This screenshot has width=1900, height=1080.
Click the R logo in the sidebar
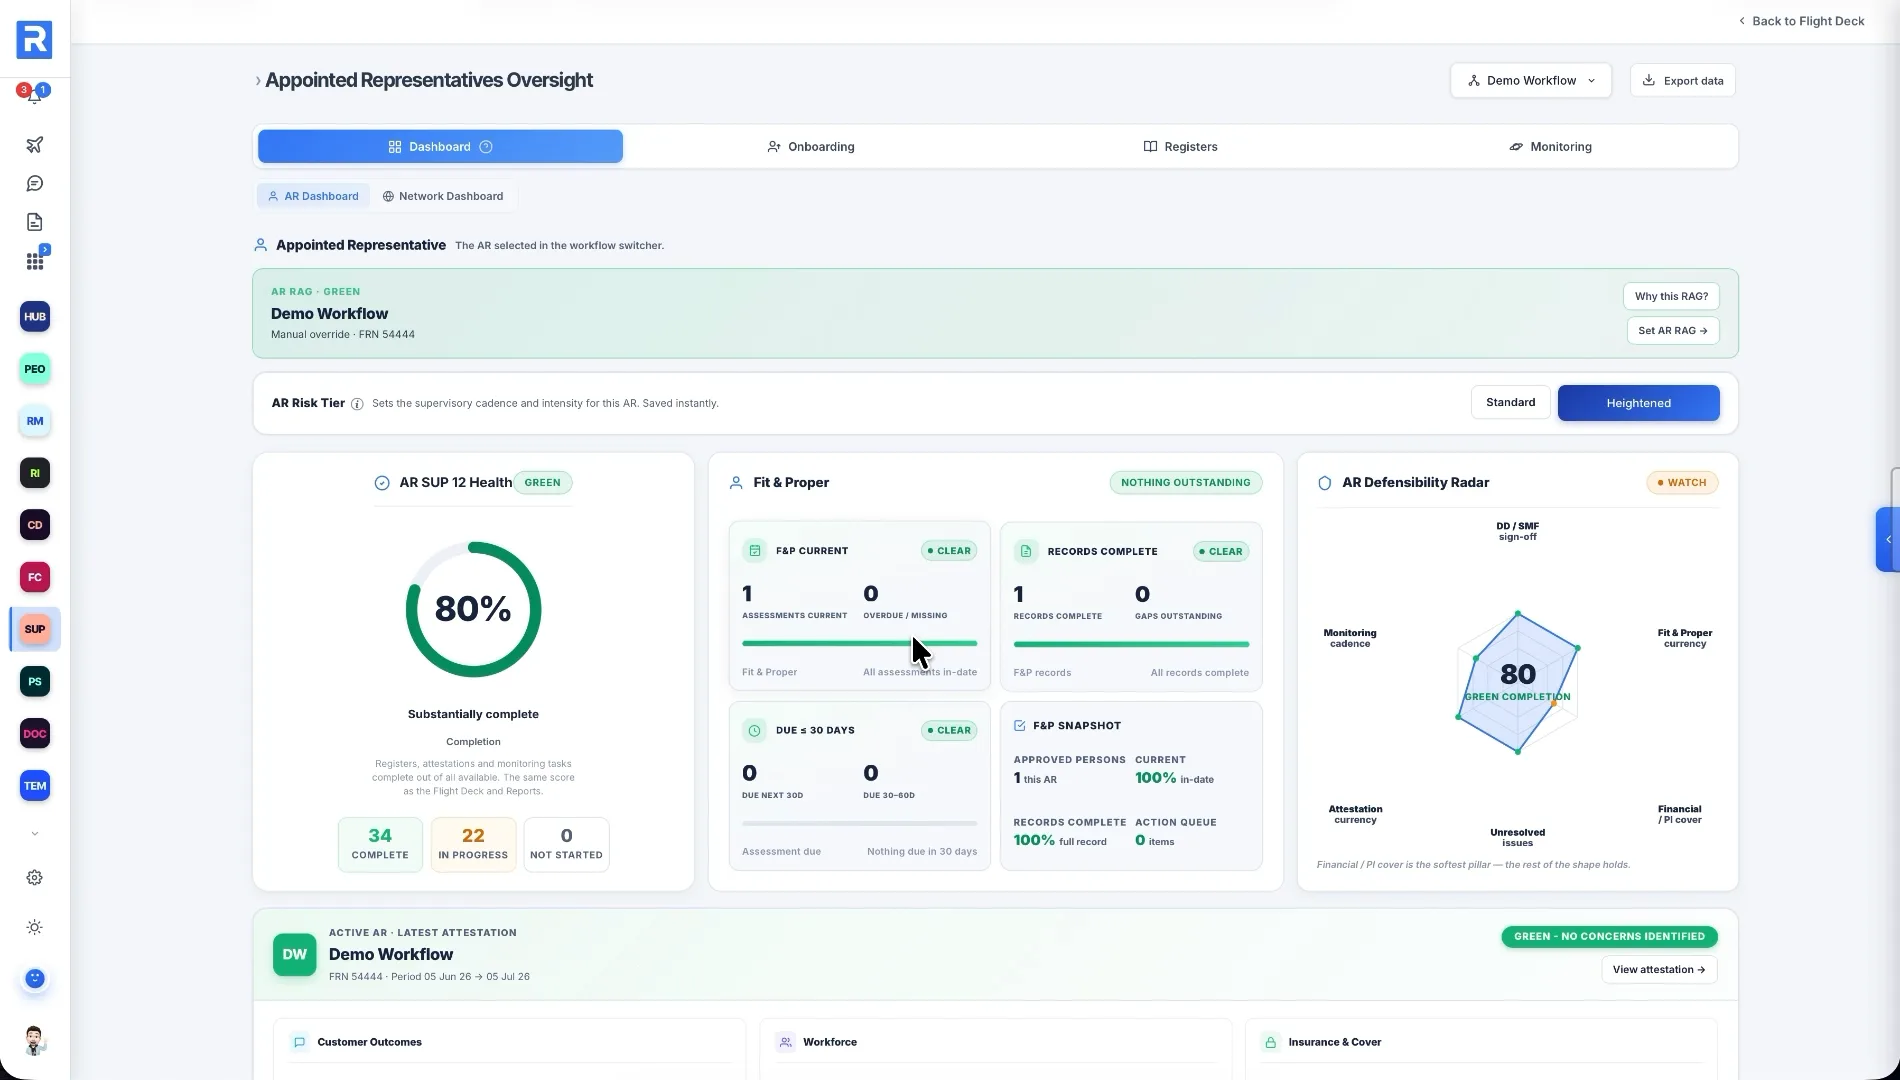point(34,40)
